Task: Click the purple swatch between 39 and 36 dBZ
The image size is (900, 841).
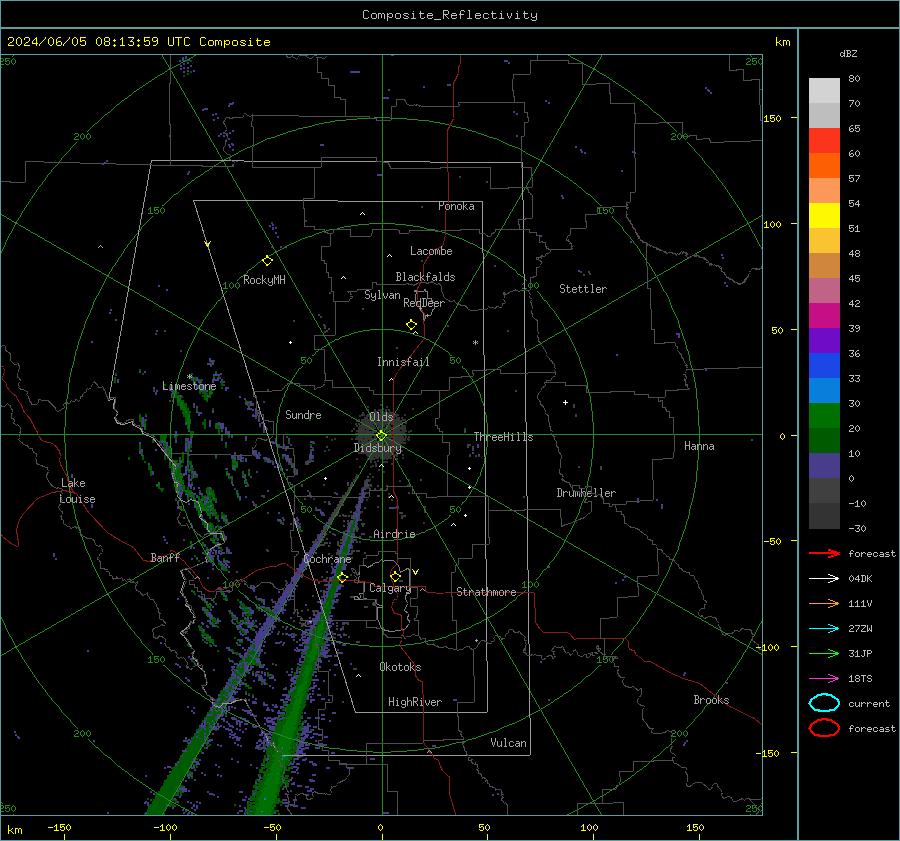Action: (824, 340)
